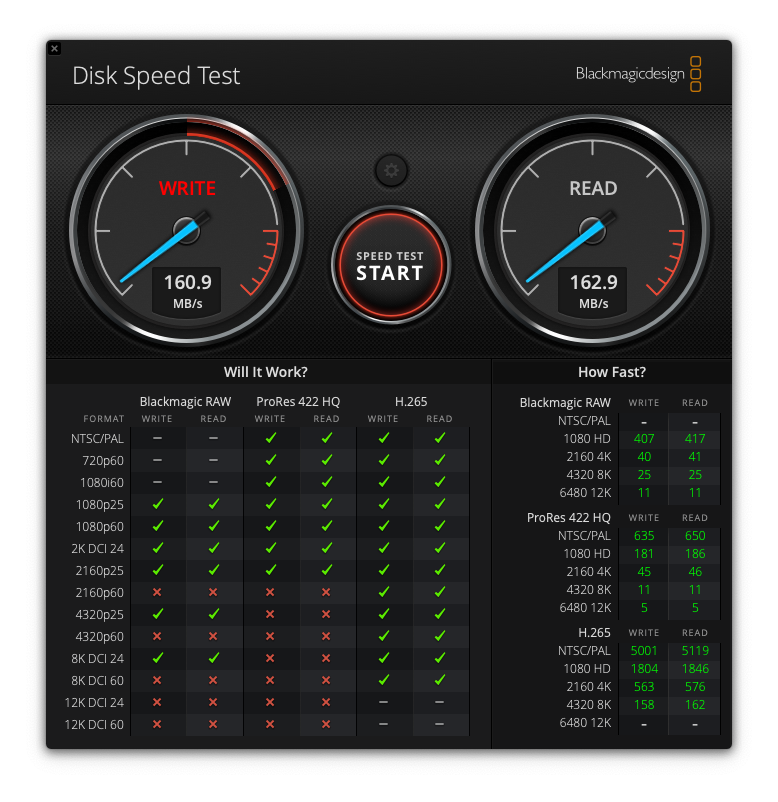Click ProRes 422 HQ read cross for 2160p60
The image size is (778, 802).
point(326,592)
